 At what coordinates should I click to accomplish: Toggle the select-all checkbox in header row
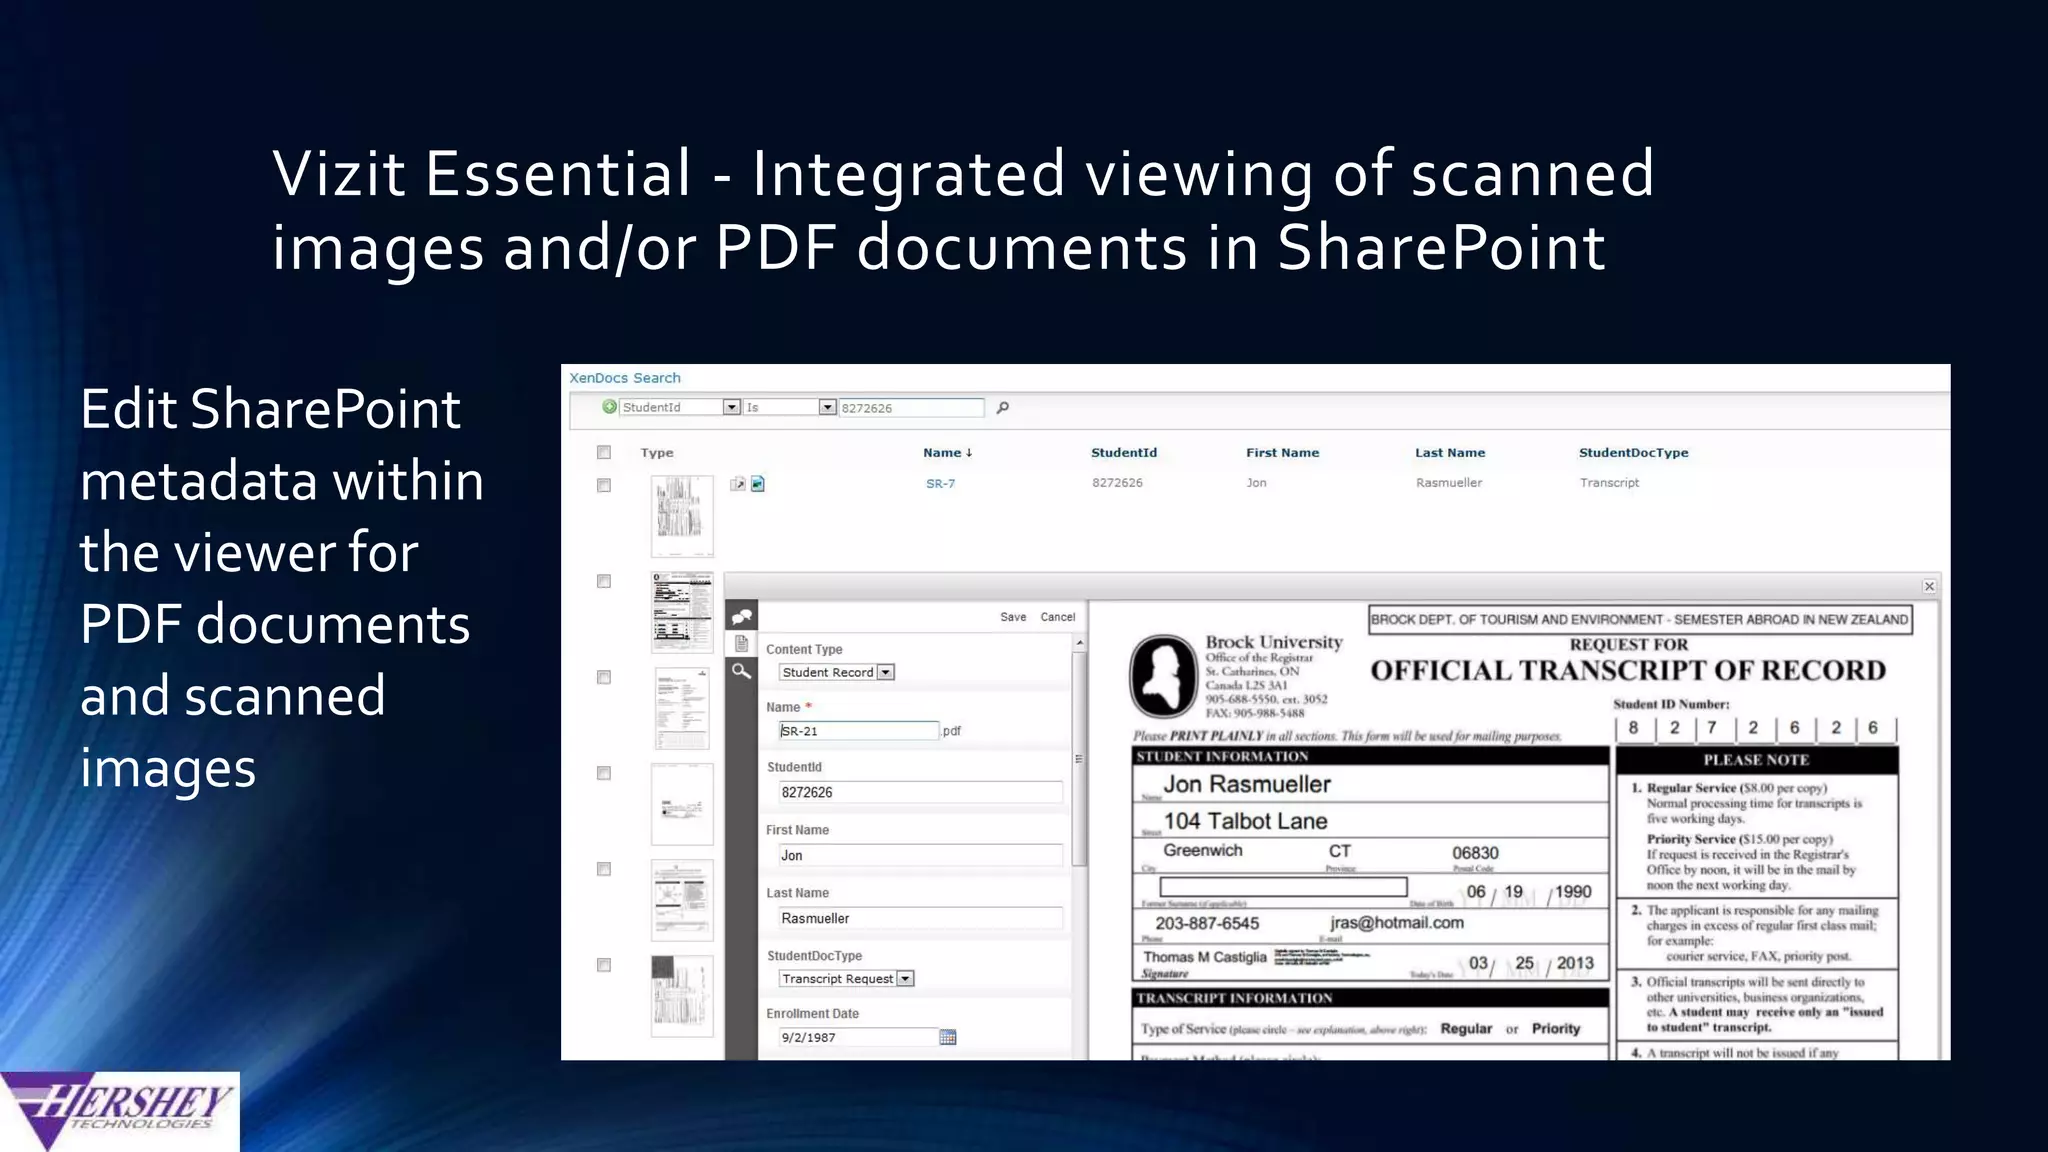(604, 453)
